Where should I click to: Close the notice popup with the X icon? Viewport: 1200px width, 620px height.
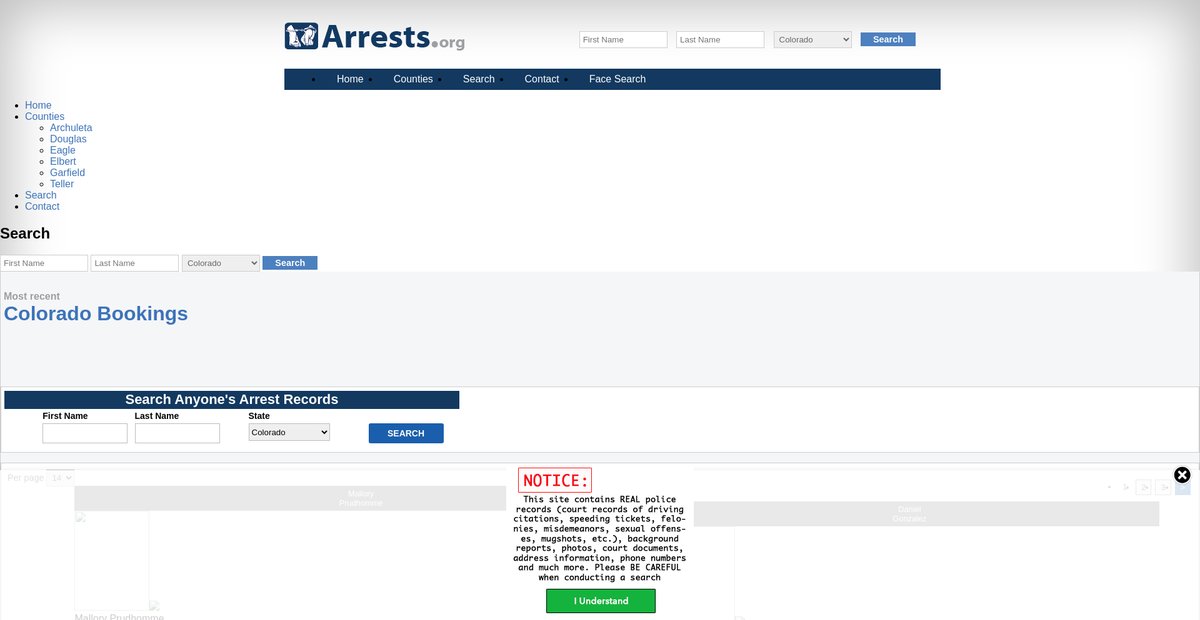(x=1182, y=475)
